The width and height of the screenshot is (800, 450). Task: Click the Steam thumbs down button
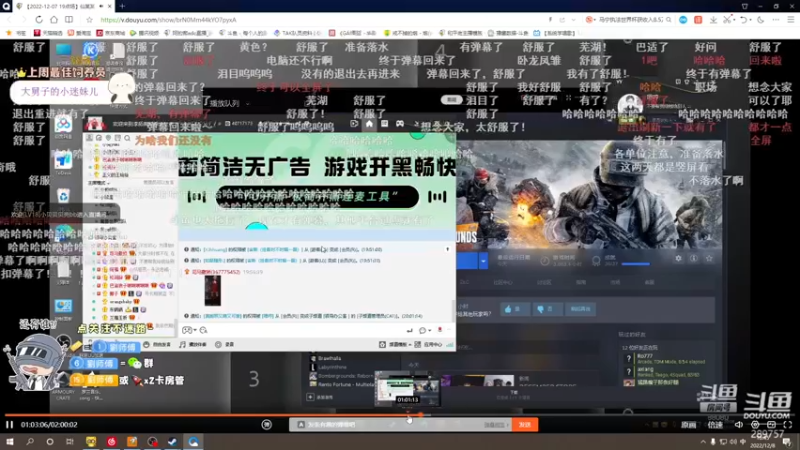click(x=547, y=309)
